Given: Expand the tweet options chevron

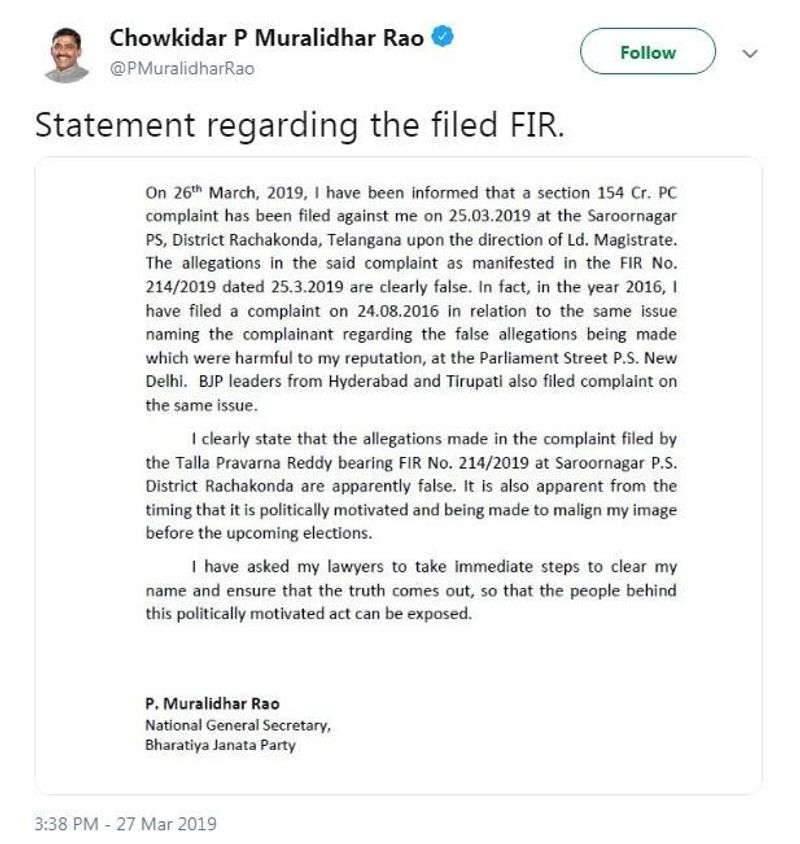Looking at the screenshot, I should 750,53.
